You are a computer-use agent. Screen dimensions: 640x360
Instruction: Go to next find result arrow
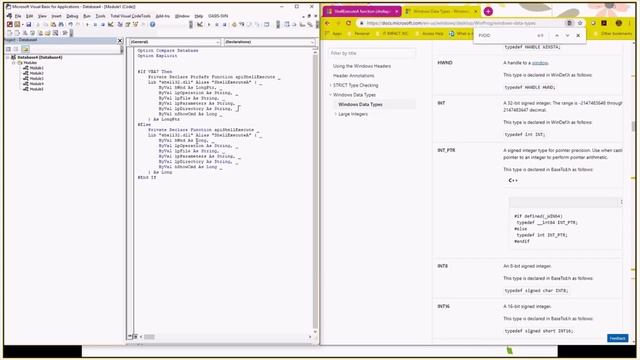[567, 36]
